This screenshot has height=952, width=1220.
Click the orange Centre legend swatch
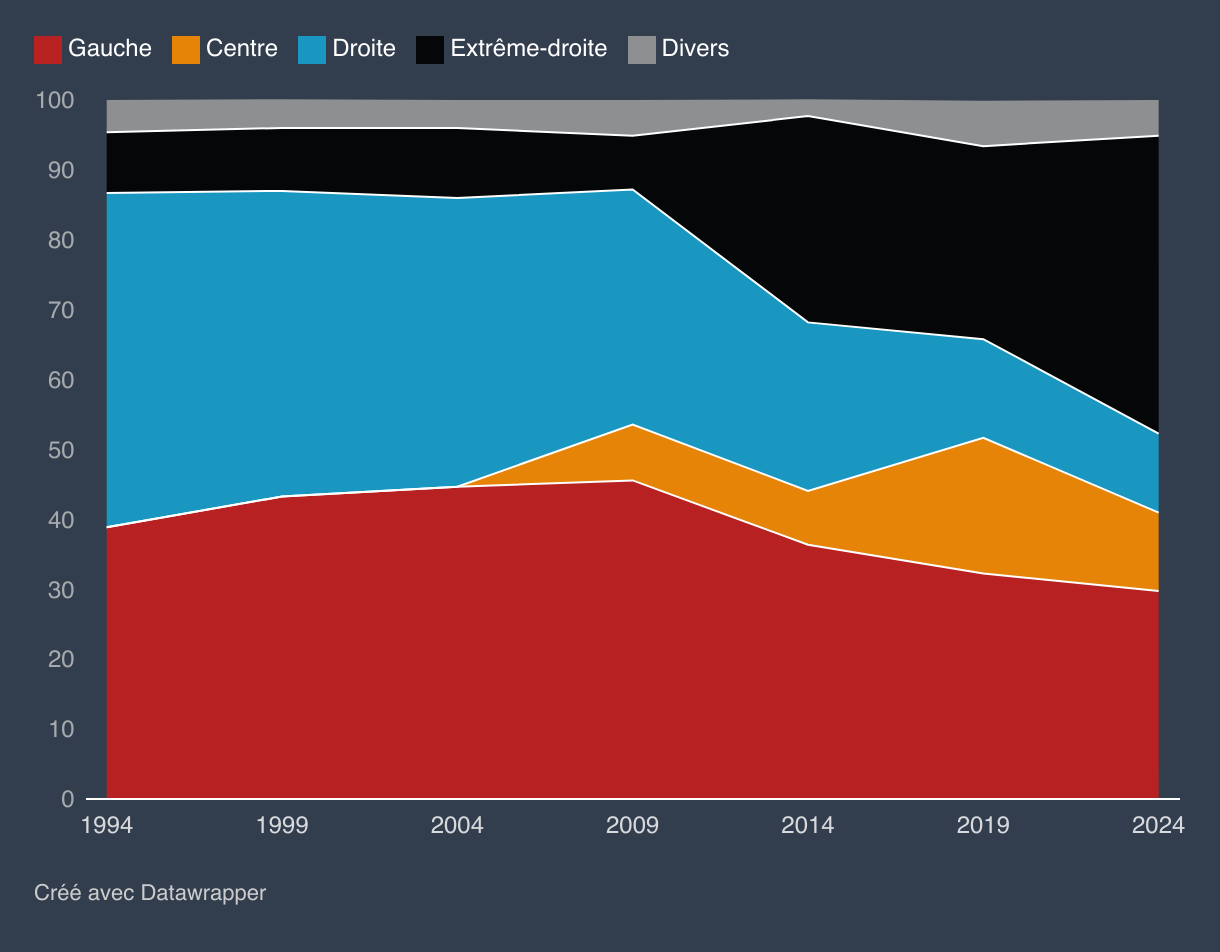[186, 49]
